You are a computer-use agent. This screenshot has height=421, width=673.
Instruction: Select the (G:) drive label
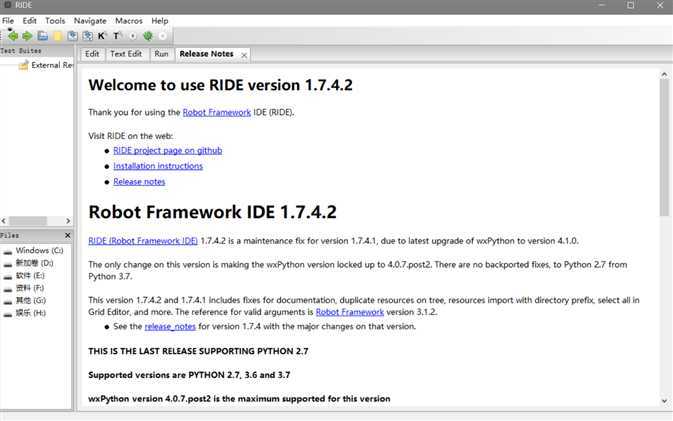31,300
